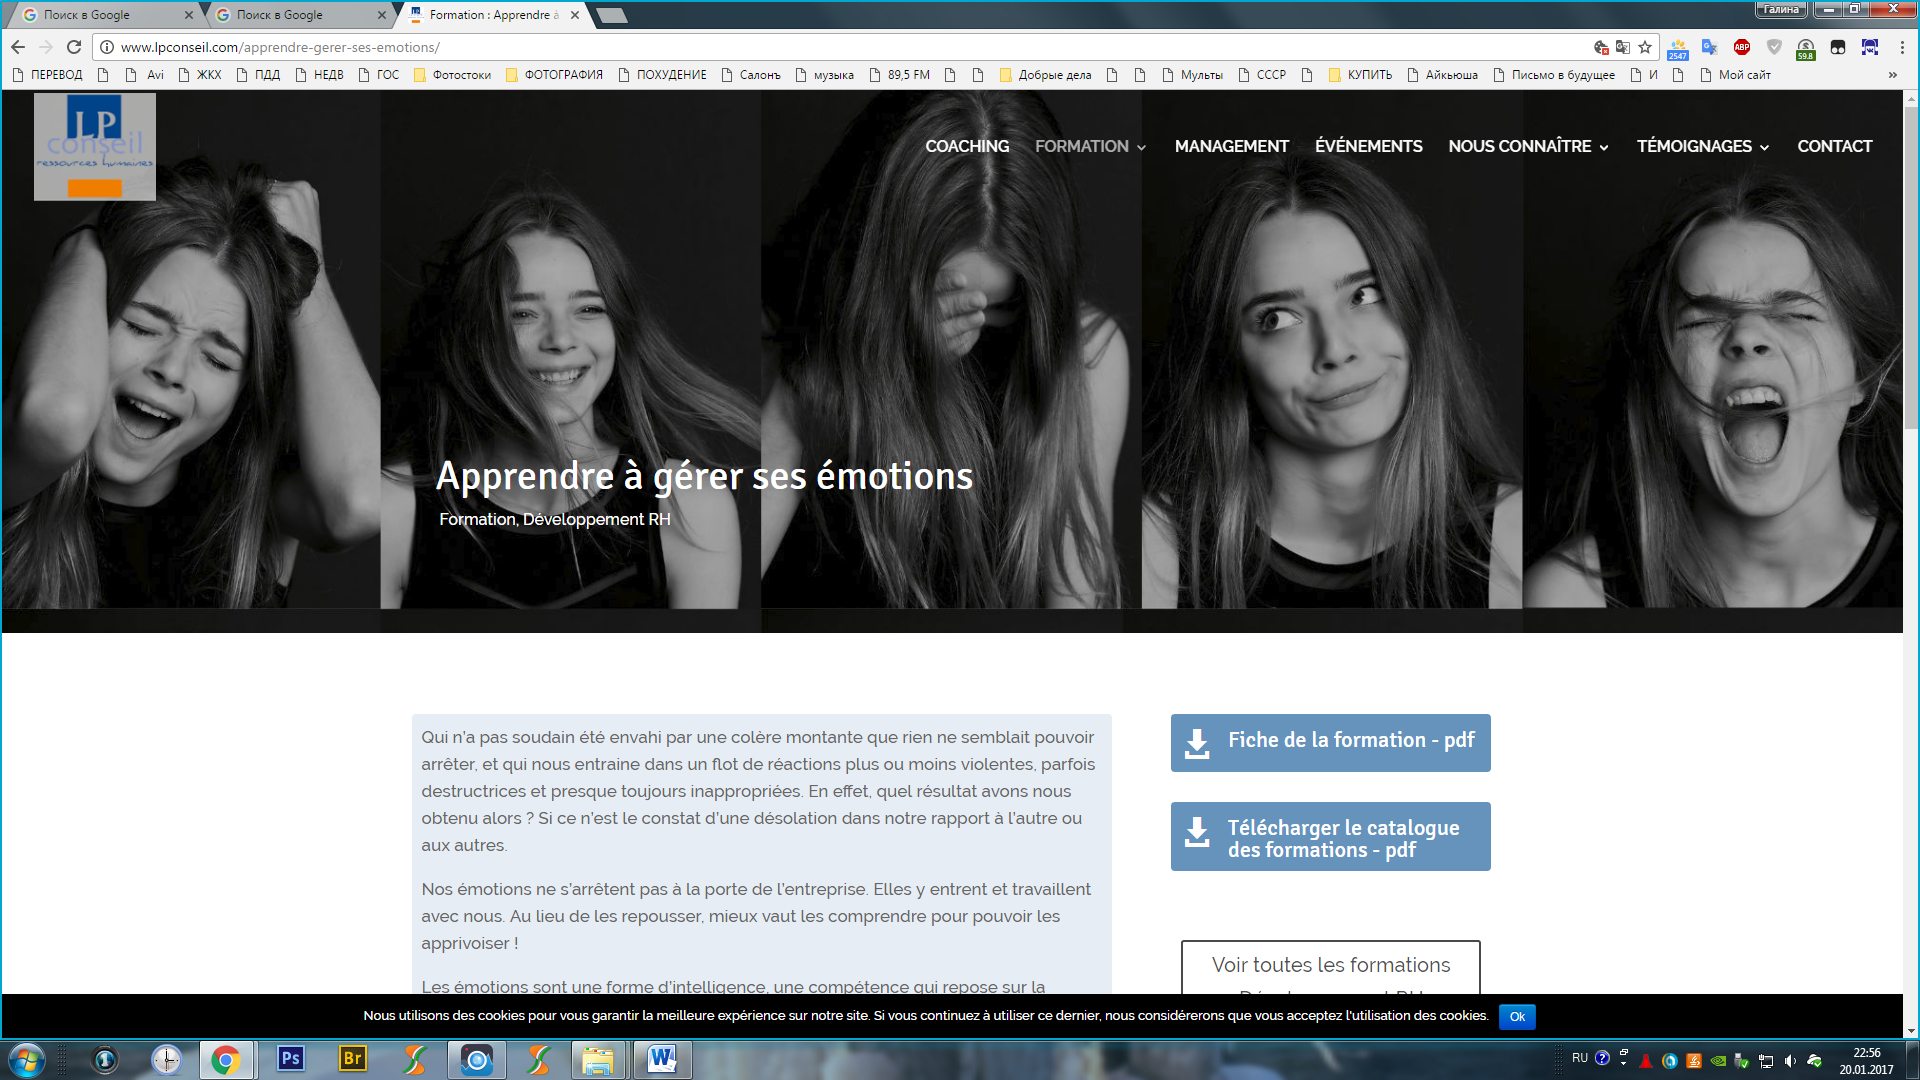Open a new tab with the new-tab button
Viewport: 1920px width, 1080px height.
click(x=611, y=15)
